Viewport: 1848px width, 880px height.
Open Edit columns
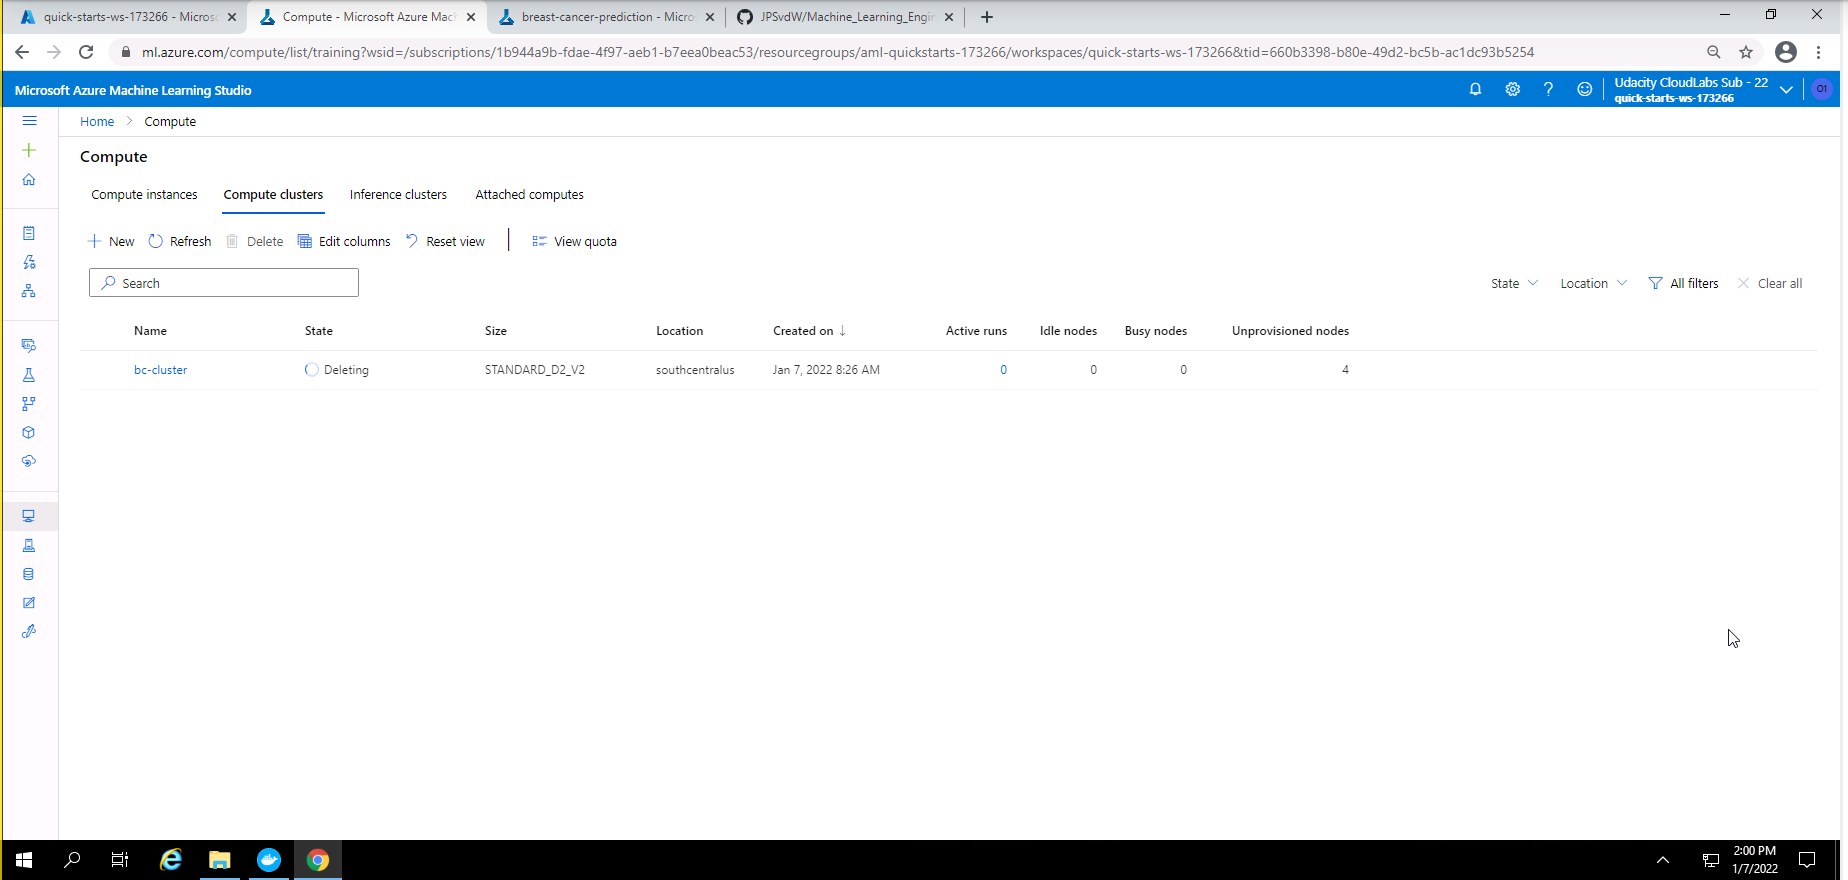point(344,241)
